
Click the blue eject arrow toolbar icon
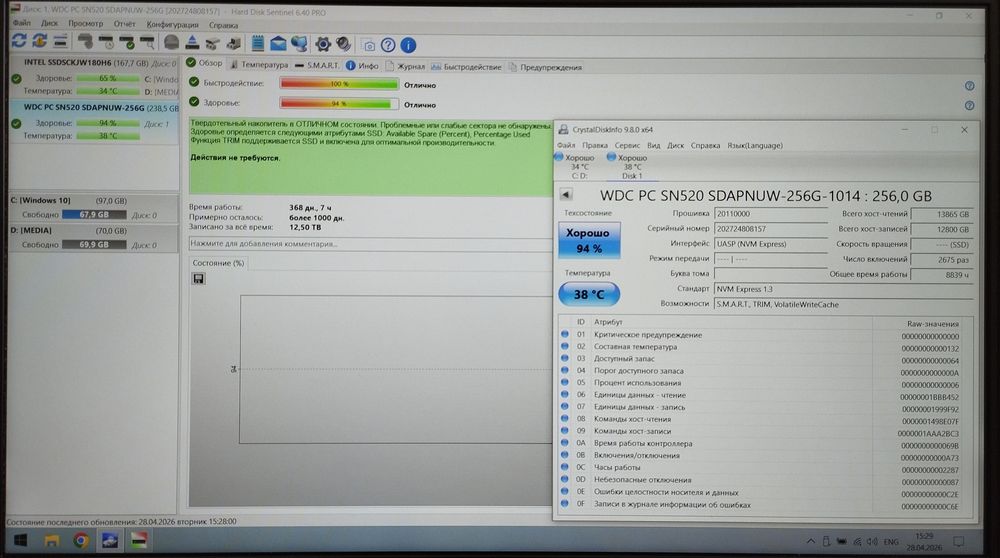tap(192, 43)
